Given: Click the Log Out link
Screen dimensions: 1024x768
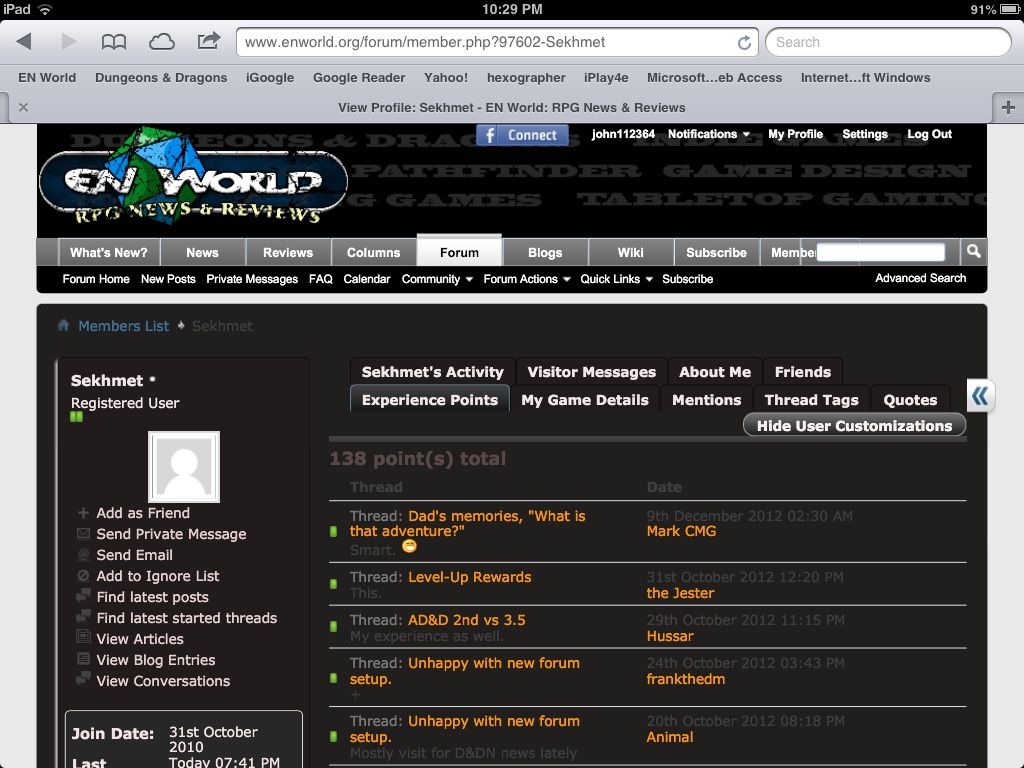Looking at the screenshot, I should coord(929,134).
